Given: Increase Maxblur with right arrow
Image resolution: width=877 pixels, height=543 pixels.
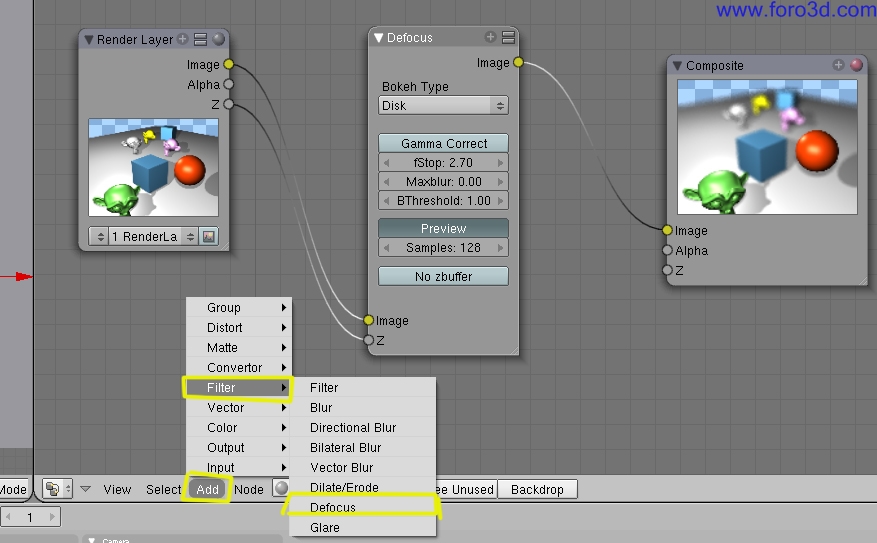Looking at the screenshot, I should tap(501, 182).
